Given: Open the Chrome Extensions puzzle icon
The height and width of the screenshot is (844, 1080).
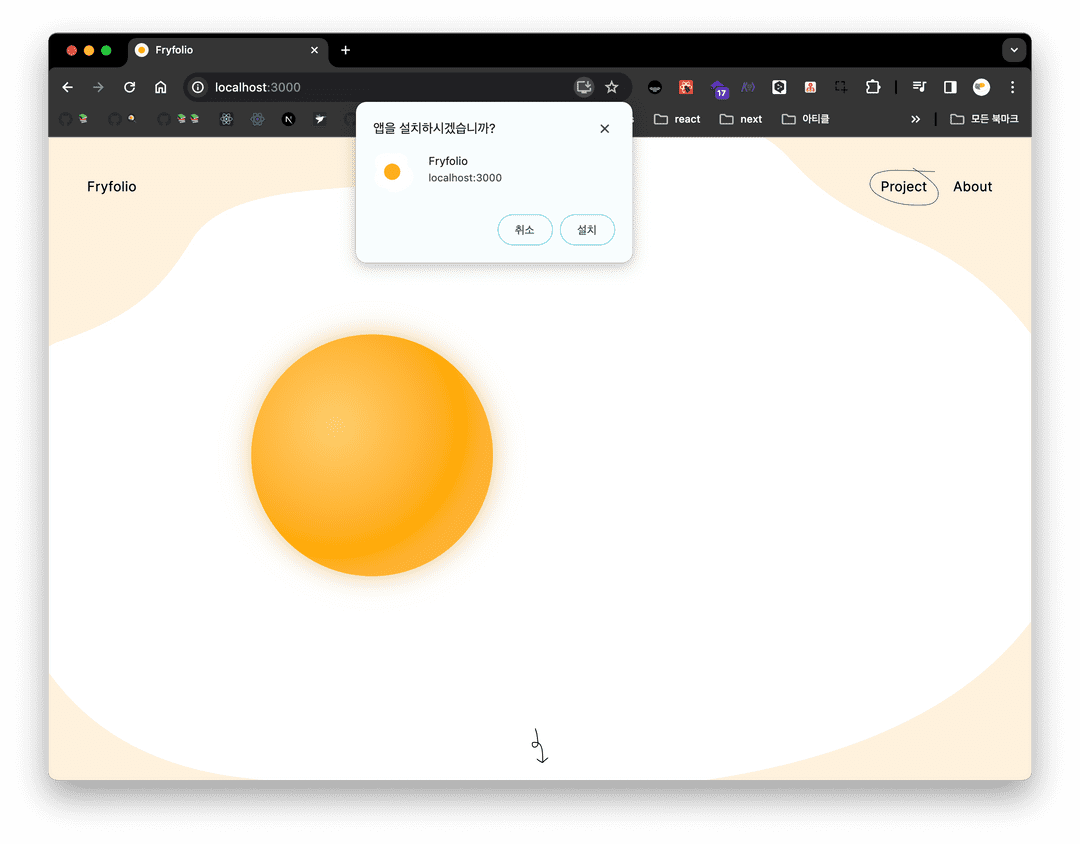Looking at the screenshot, I should (872, 87).
